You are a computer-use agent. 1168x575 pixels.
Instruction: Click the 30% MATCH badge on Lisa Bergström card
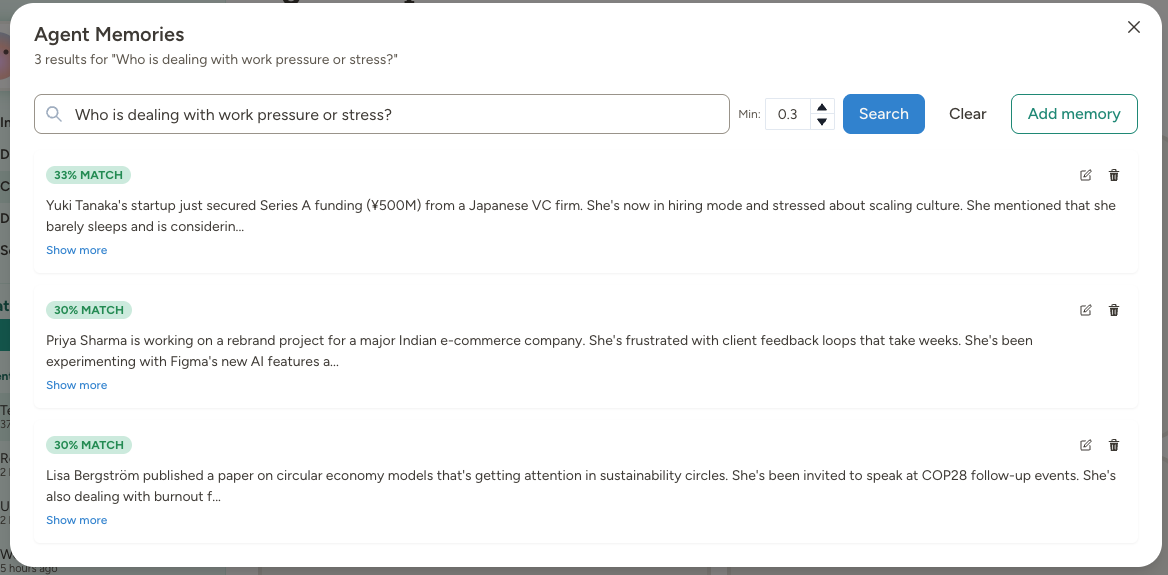pyautogui.click(x=89, y=445)
